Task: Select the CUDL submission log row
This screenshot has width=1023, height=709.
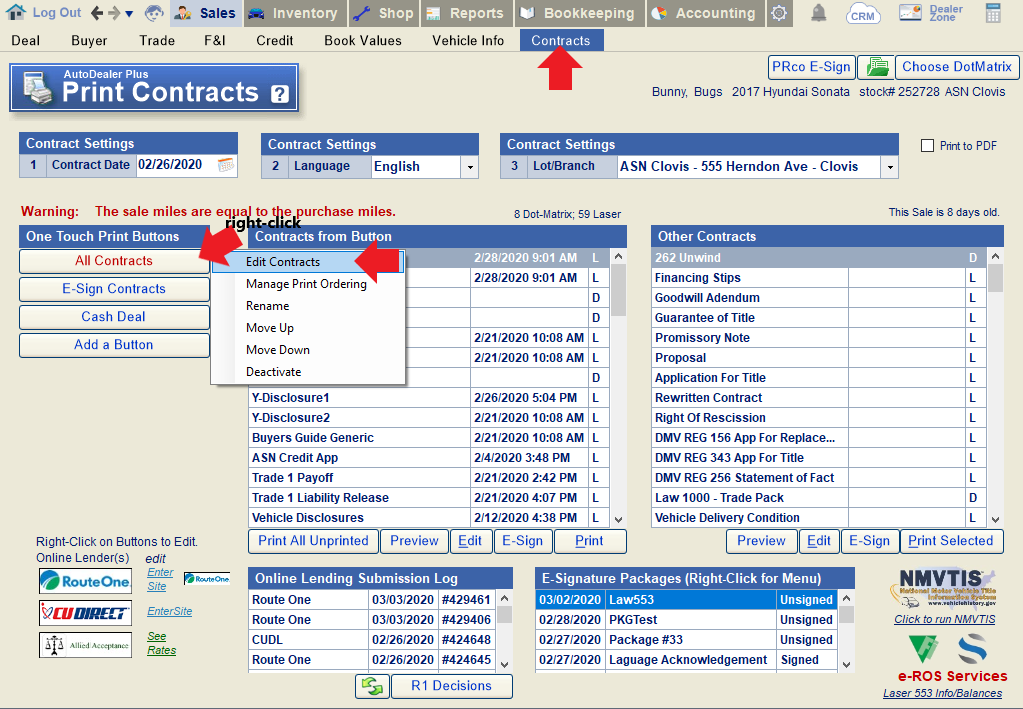Action: (x=372, y=640)
